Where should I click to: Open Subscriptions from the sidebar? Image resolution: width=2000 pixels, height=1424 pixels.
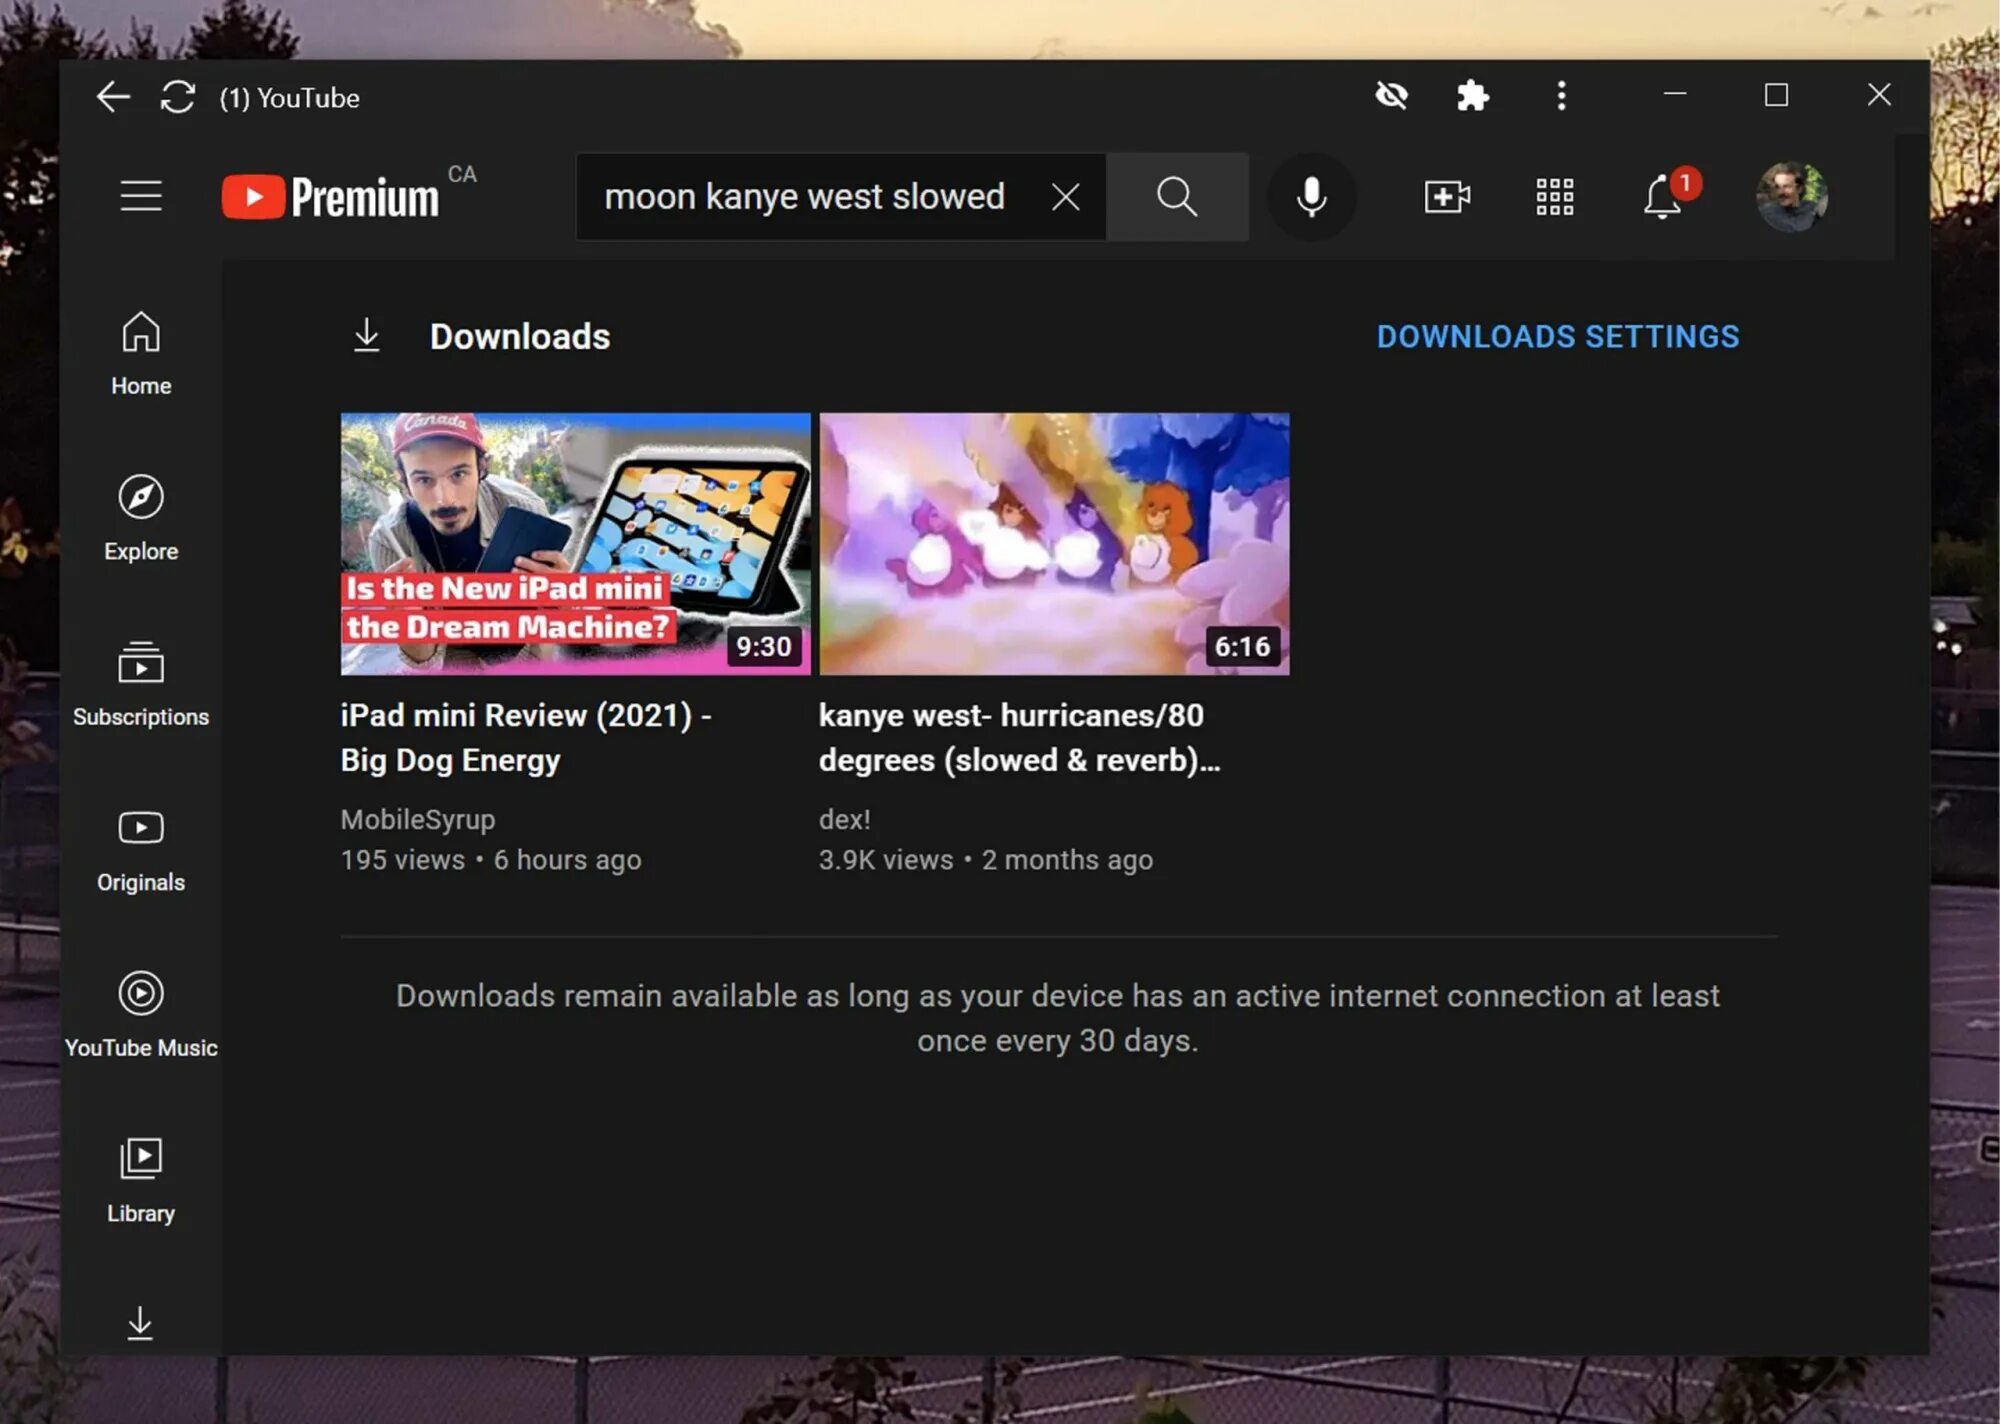click(141, 684)
